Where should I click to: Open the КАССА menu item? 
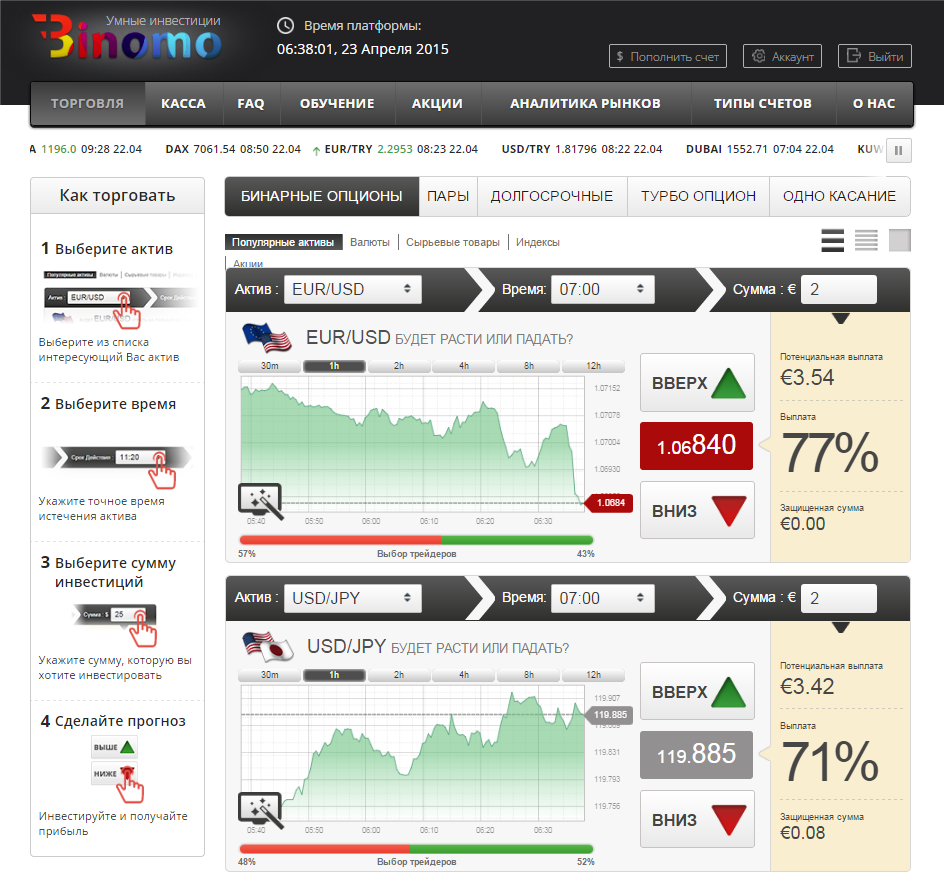183,104
